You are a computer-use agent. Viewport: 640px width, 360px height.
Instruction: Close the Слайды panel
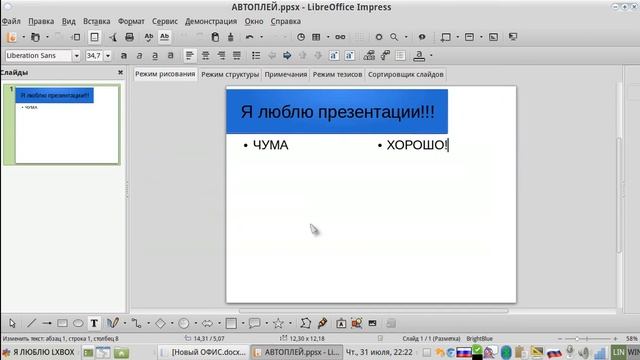(x=120, y=72)
